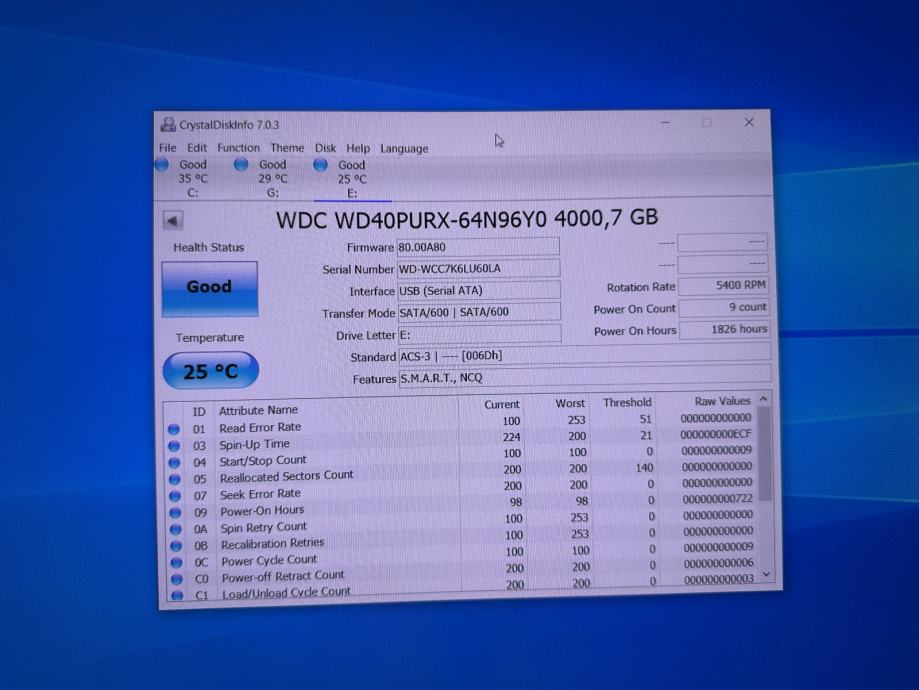The width and height of the screenshot is (919, 690).
Task: Click the previous disk arrow button
Action: 173,221
